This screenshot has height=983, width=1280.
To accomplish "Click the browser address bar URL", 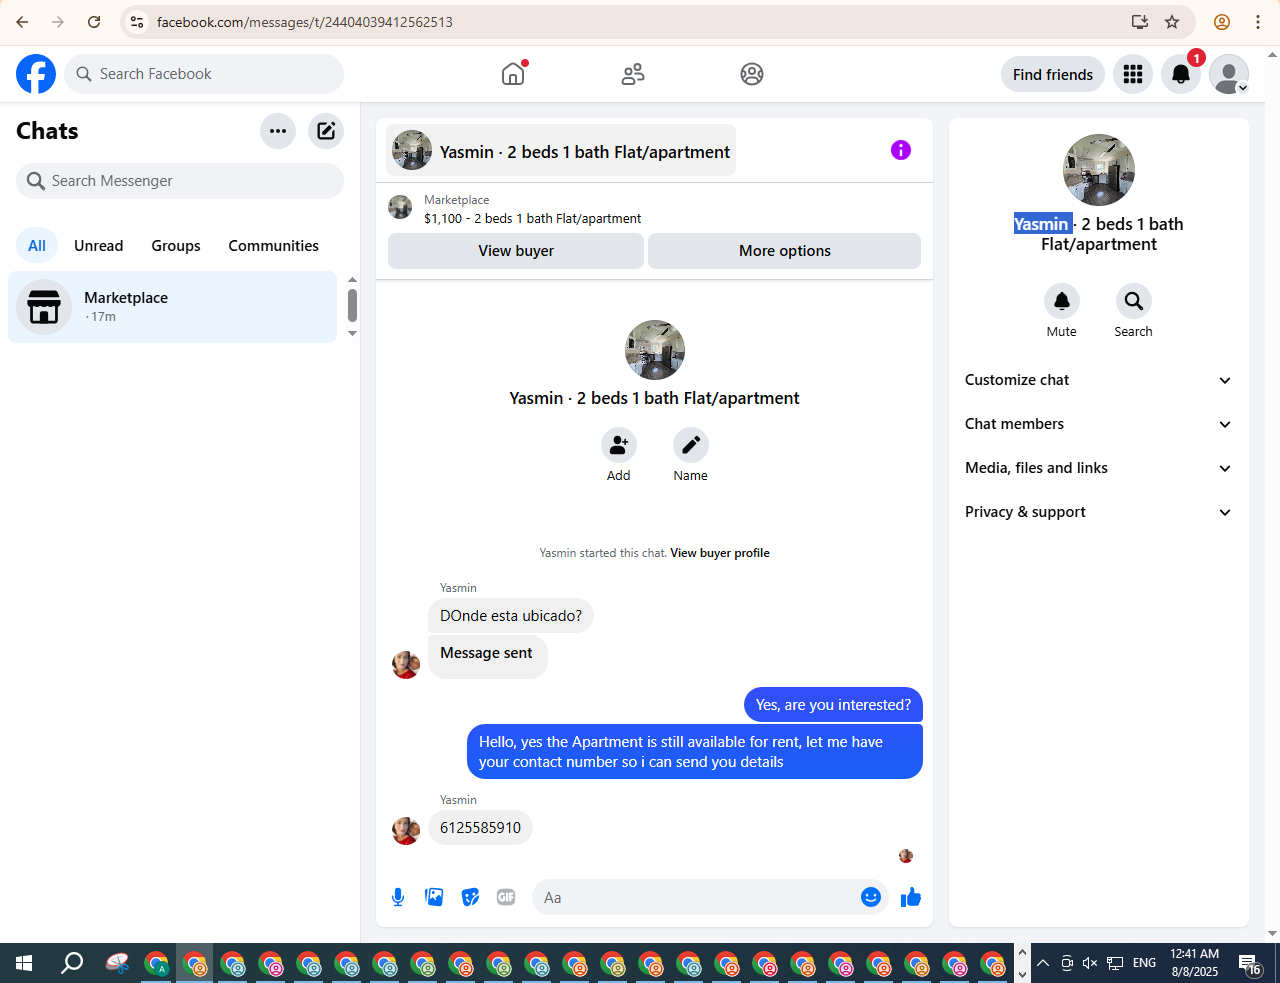I will click(305, 22).
